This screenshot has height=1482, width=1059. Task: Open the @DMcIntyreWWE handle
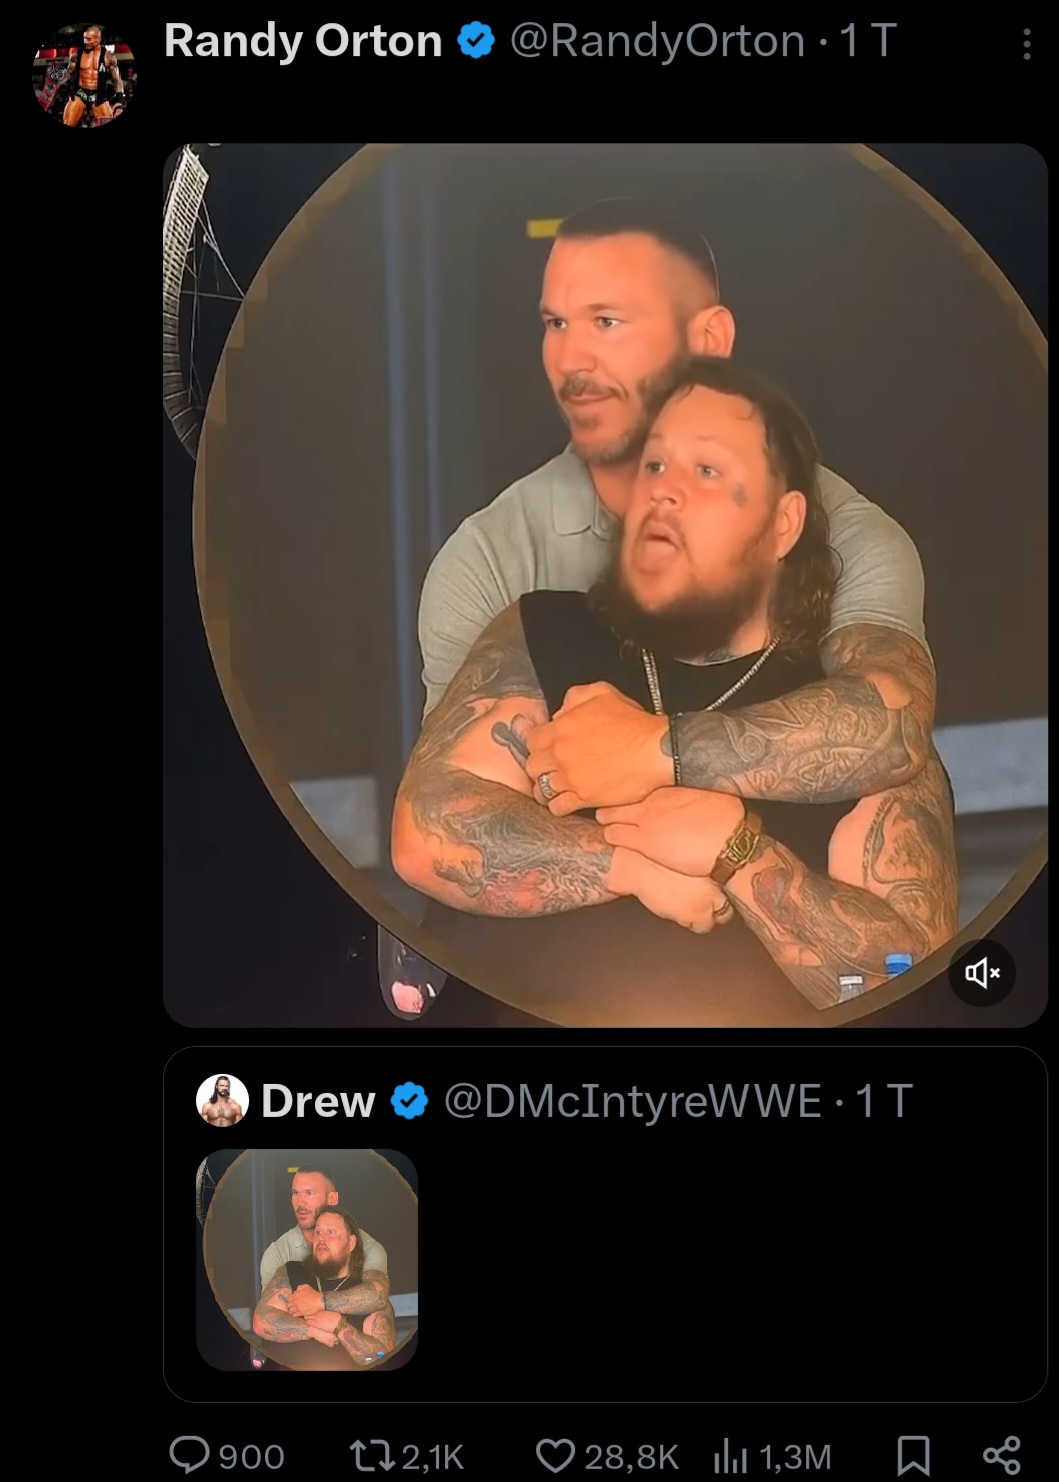(x=632, y=1101)
